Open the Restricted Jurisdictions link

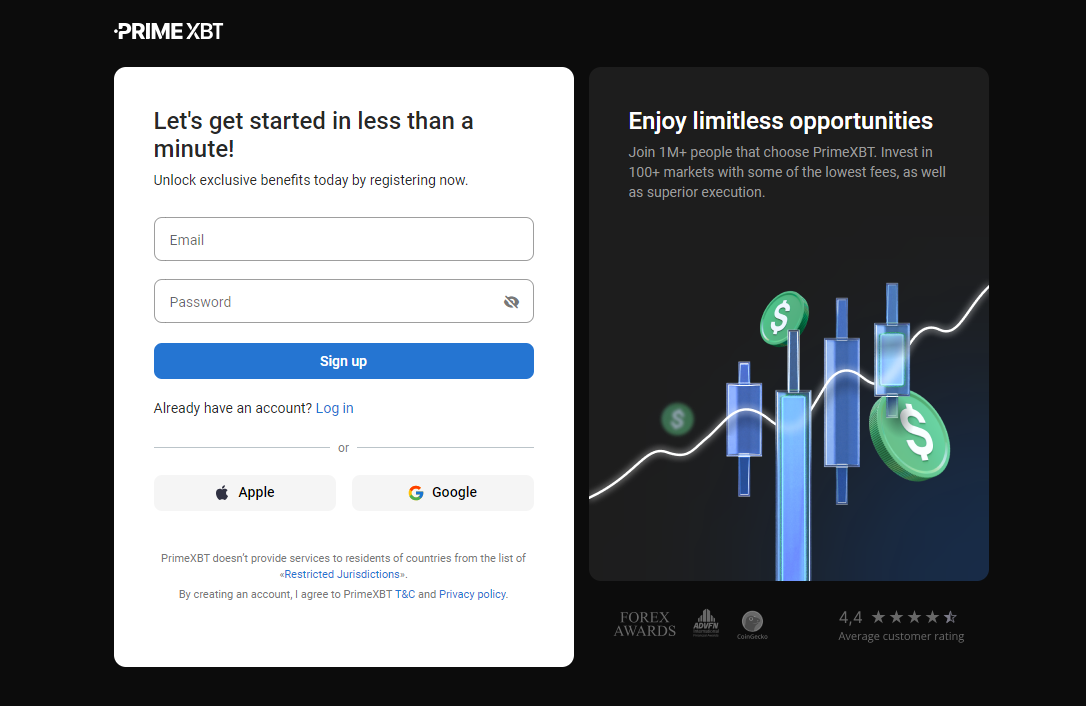tap(342, 574)
